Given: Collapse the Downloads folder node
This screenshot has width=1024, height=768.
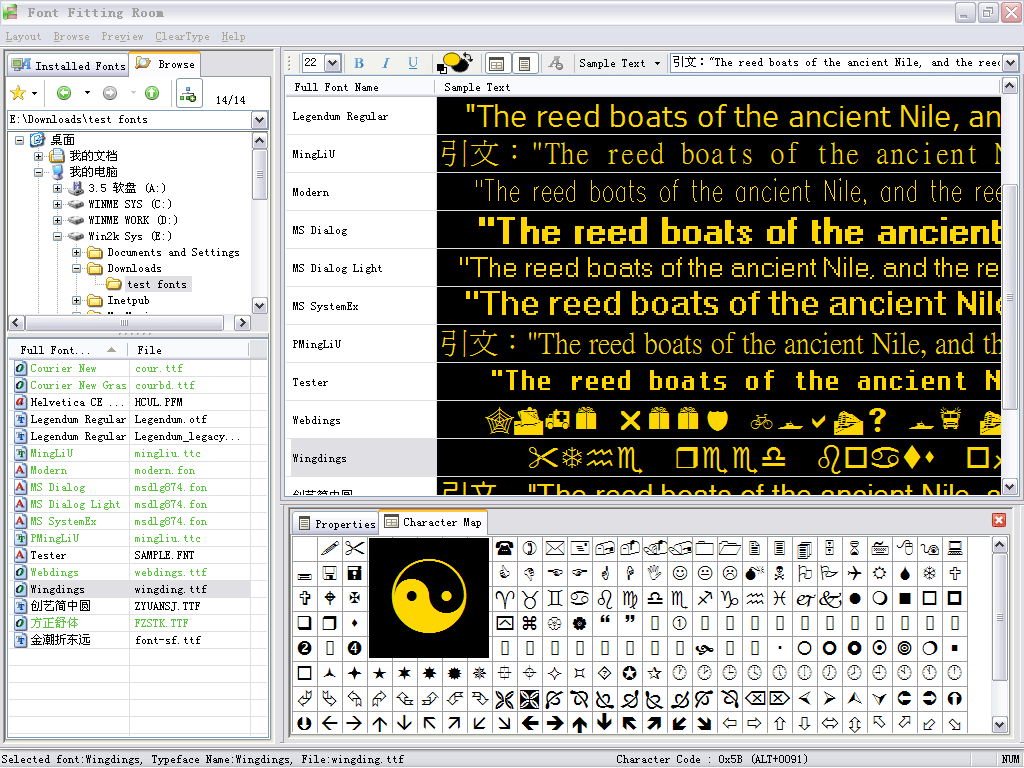Looking at the screenshot, I should tap(76, 268).
